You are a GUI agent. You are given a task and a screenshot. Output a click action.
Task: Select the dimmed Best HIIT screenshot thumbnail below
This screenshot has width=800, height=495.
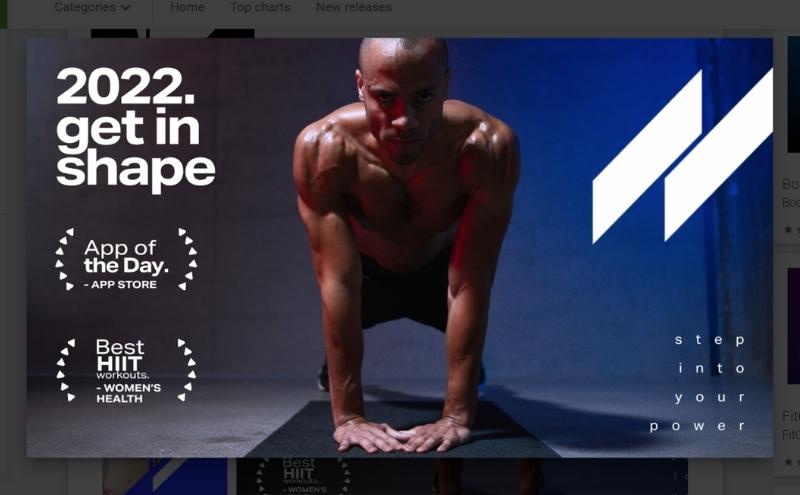(x=462, y=477)
